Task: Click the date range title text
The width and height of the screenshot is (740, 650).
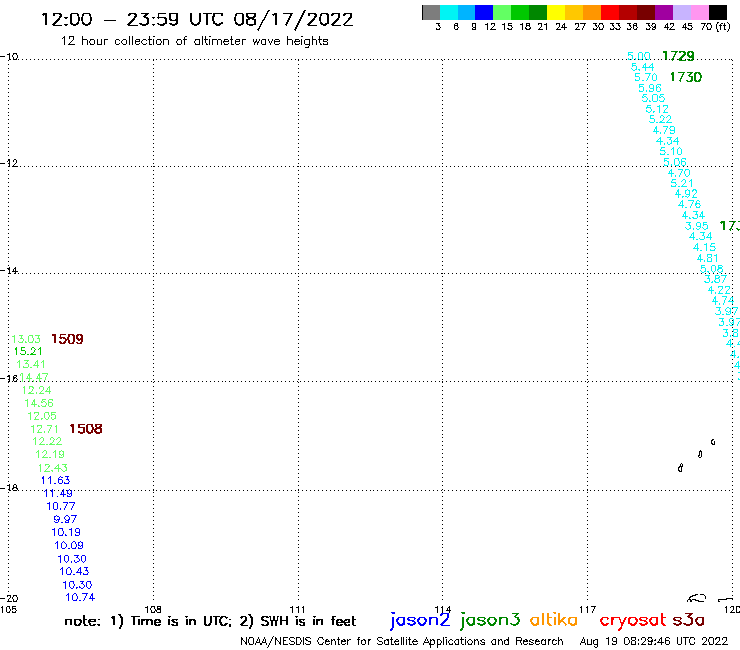Action: pyautogui.click(x=197, y=20)
